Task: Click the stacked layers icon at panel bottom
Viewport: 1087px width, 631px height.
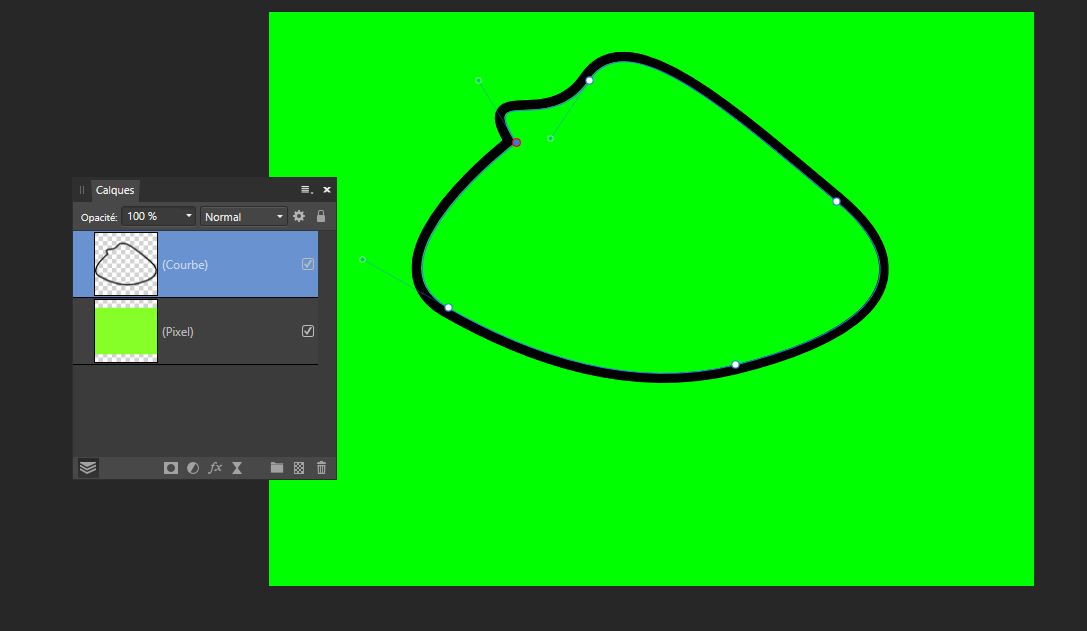Action: [88, 468]
